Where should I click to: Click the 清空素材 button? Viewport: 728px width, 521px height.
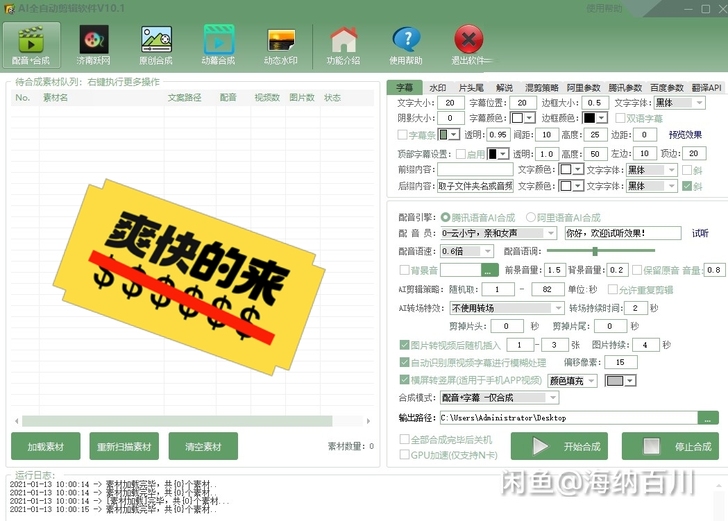tap(203, 446)
